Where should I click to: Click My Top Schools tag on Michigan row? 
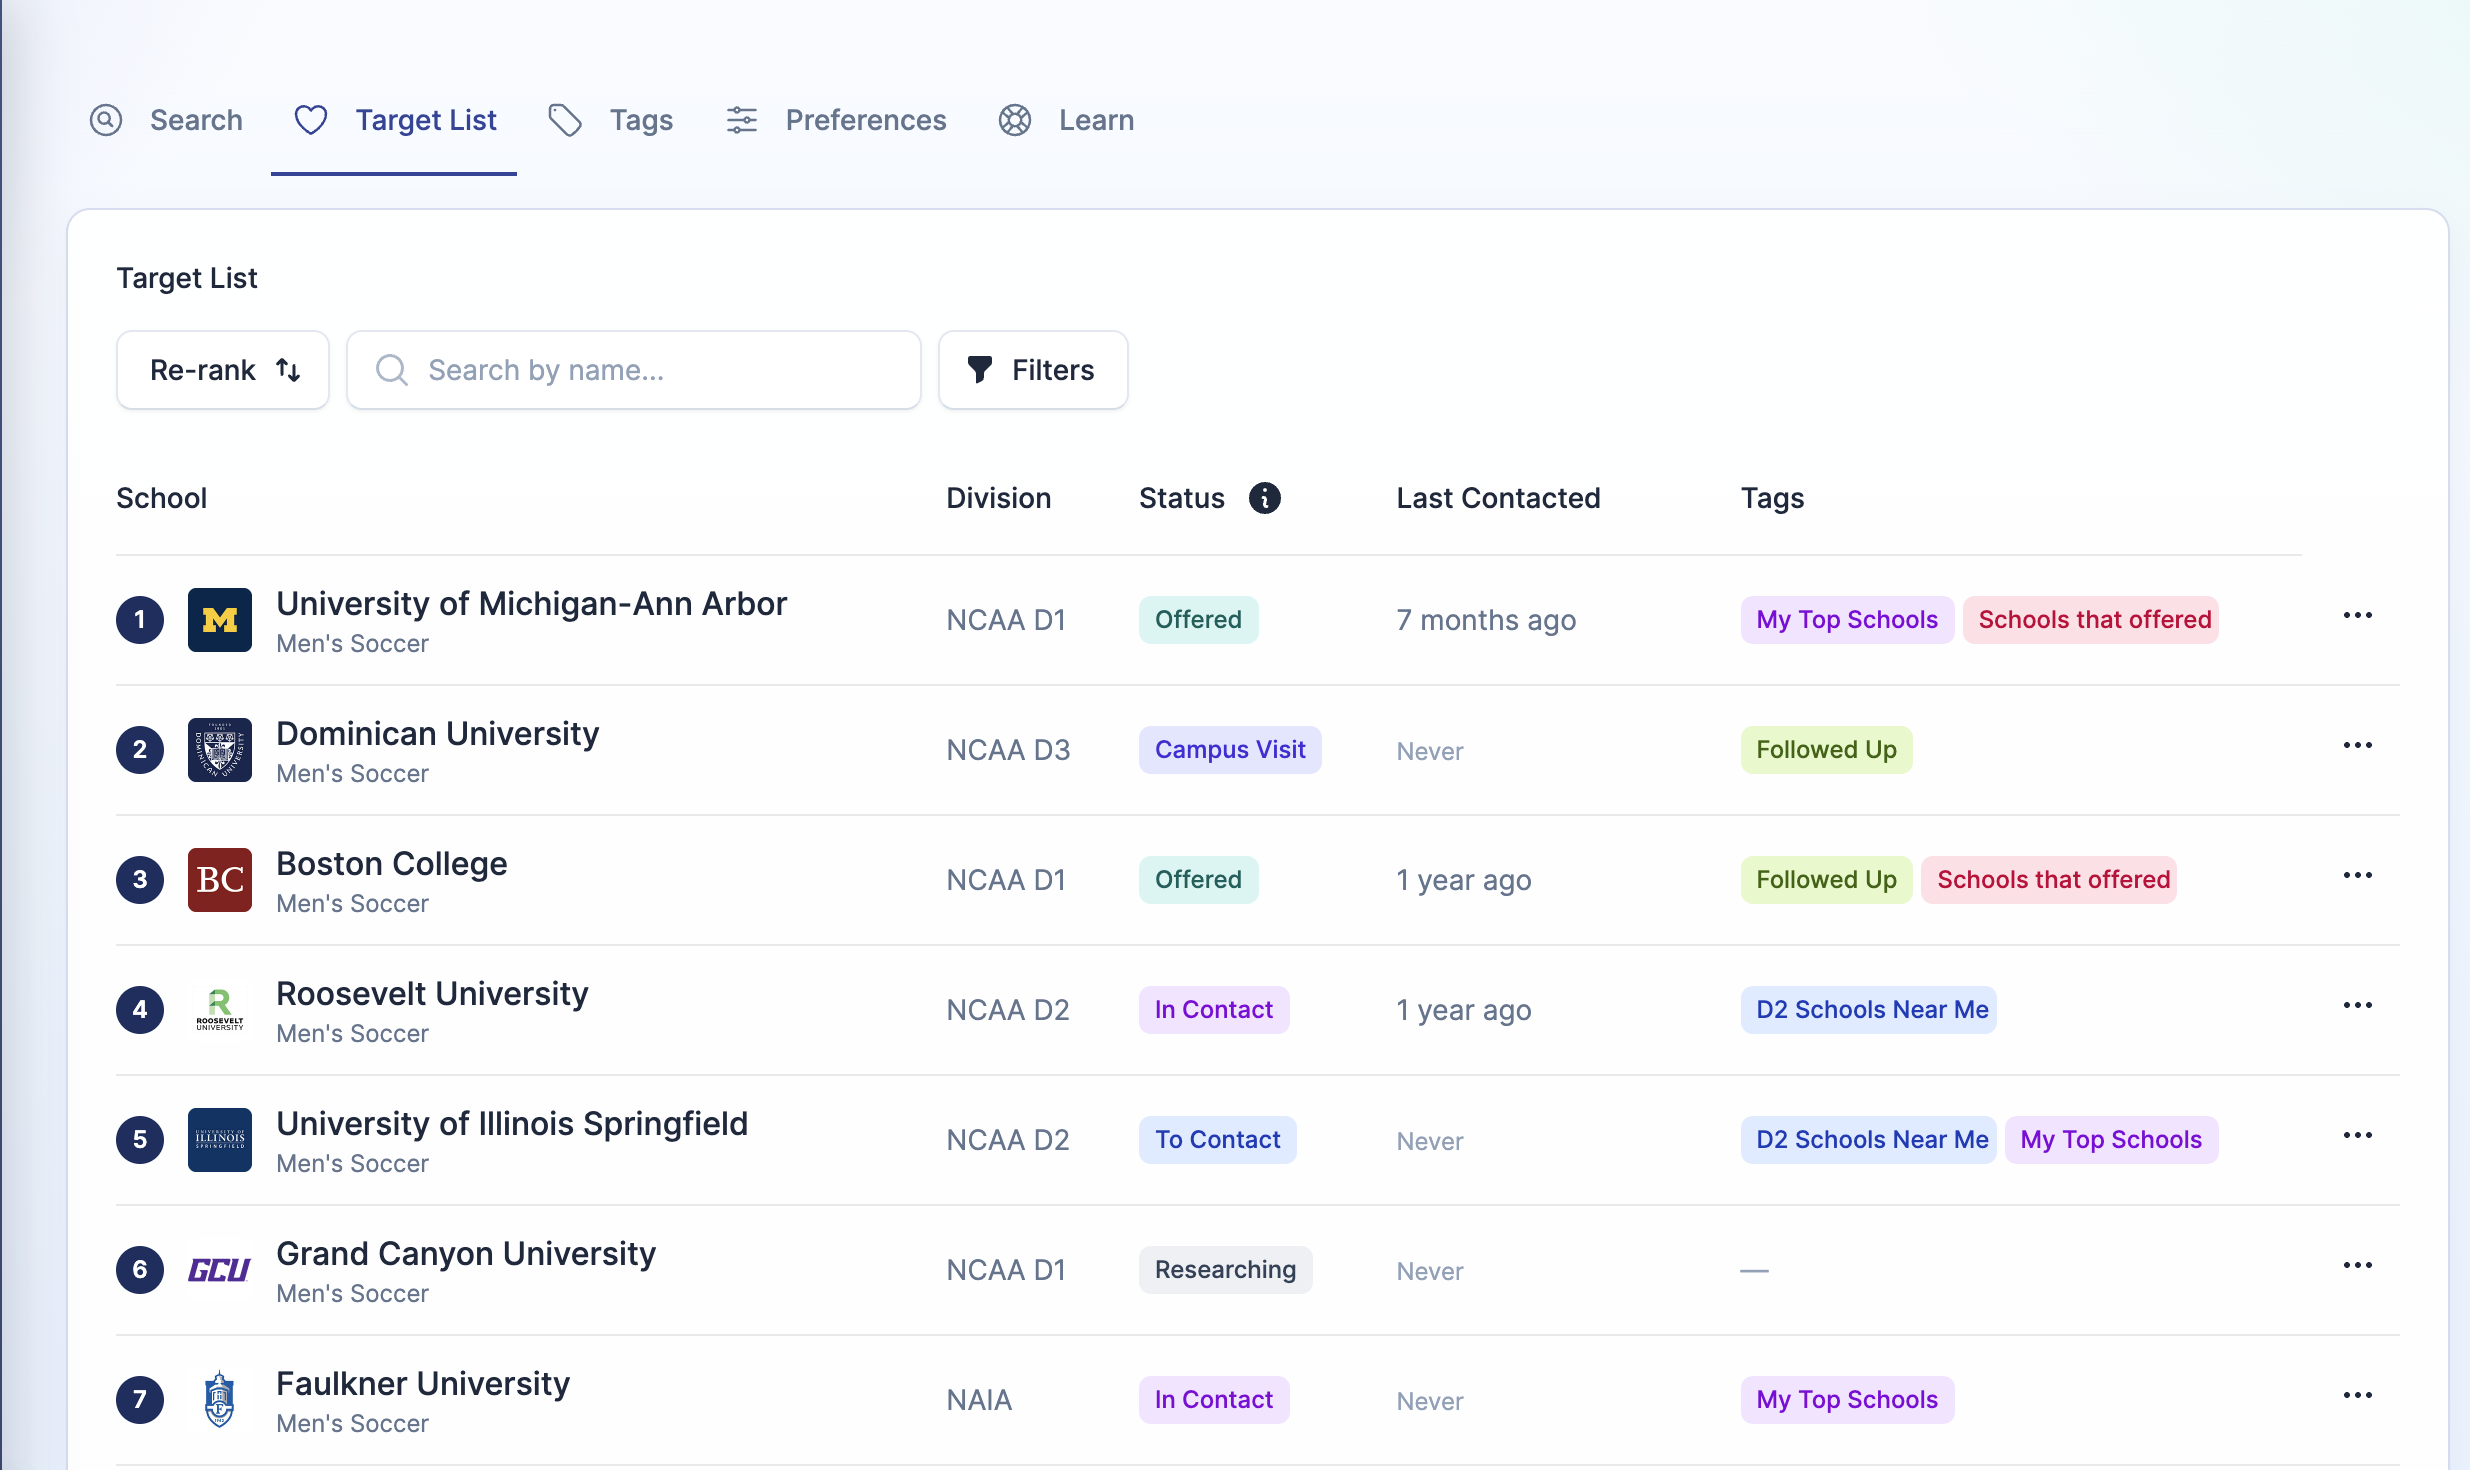pos(1847,620)
